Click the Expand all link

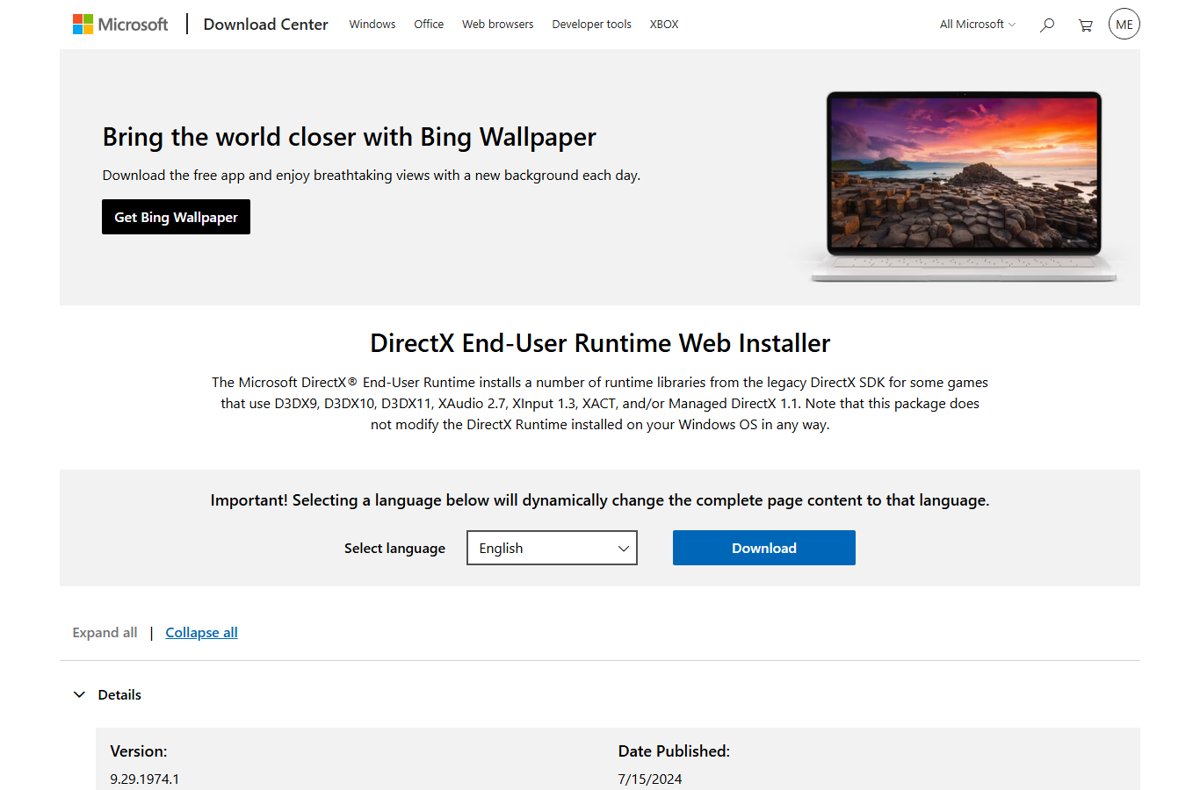pos(105,632)
